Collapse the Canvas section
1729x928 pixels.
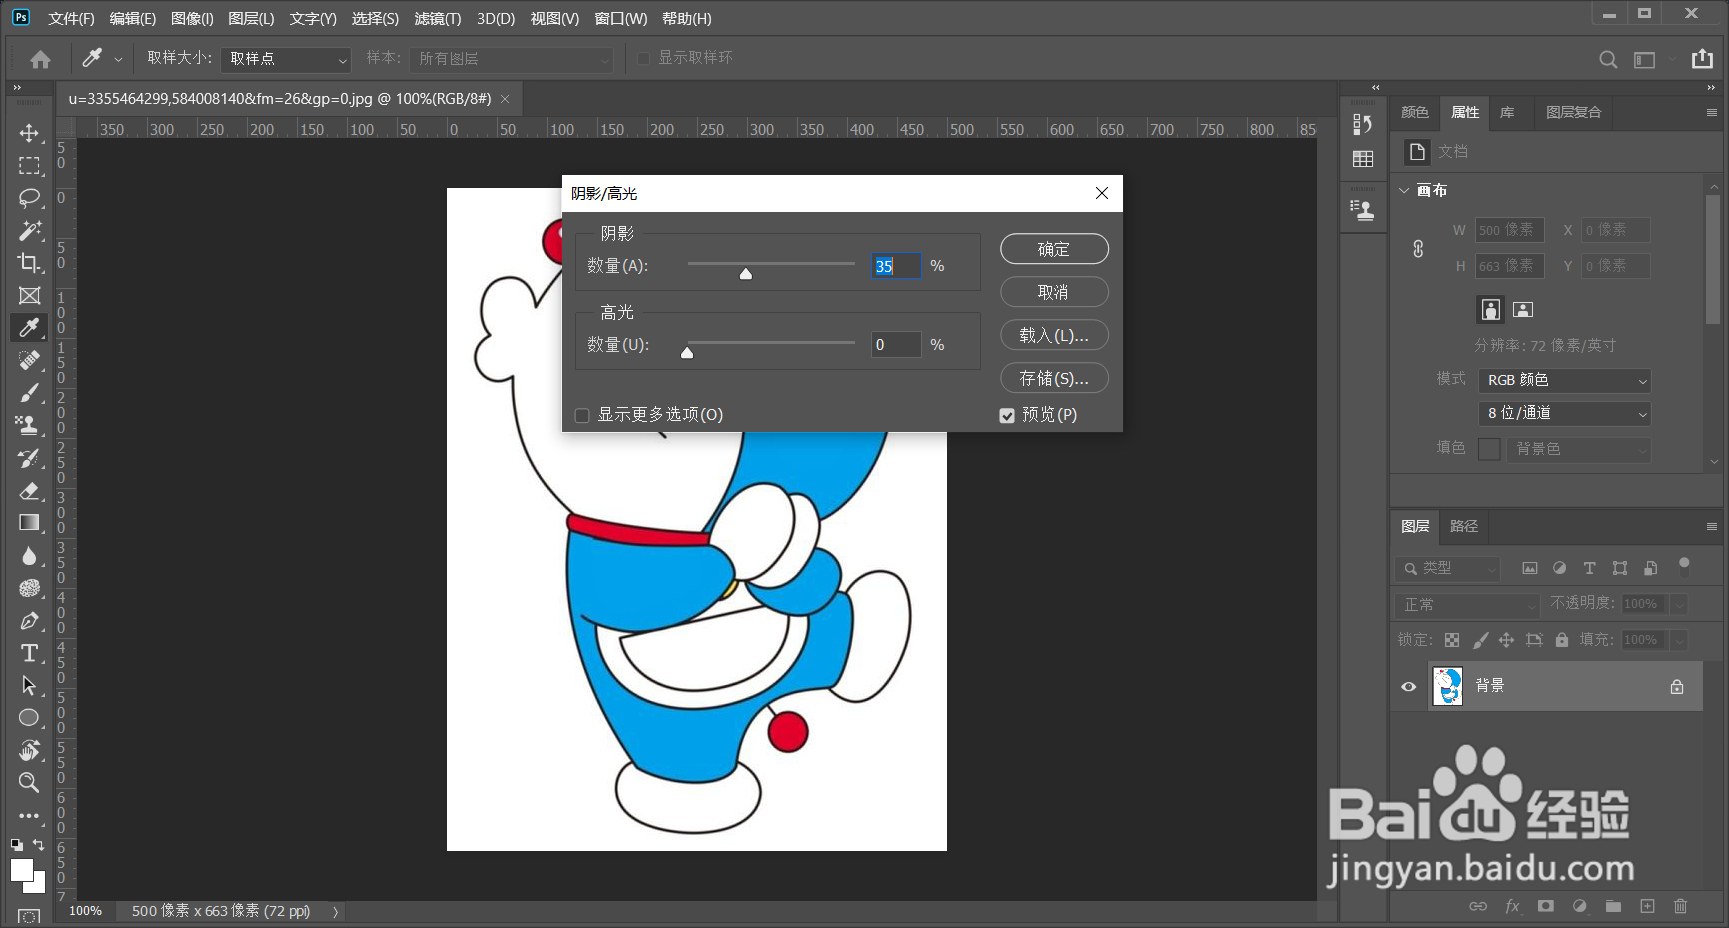click(1404, 190)
